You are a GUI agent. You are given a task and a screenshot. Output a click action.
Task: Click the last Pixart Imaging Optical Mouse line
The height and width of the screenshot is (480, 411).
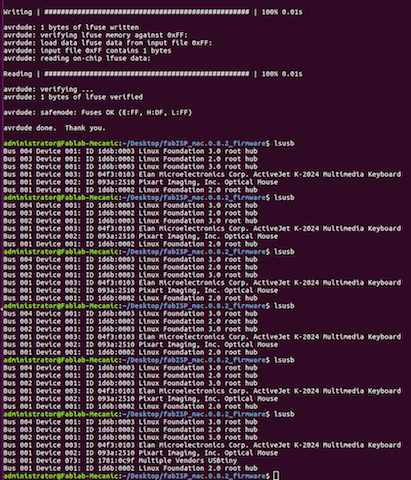point(141,453)
